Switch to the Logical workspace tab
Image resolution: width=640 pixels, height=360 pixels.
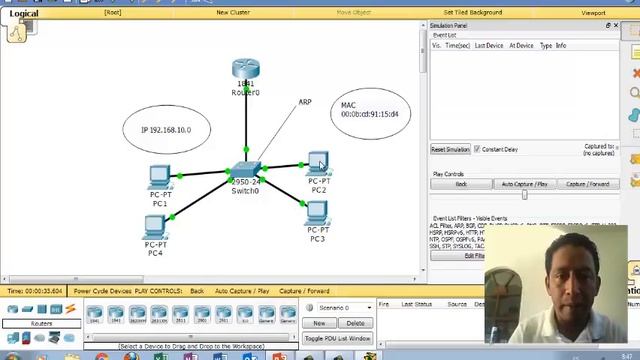24,13
